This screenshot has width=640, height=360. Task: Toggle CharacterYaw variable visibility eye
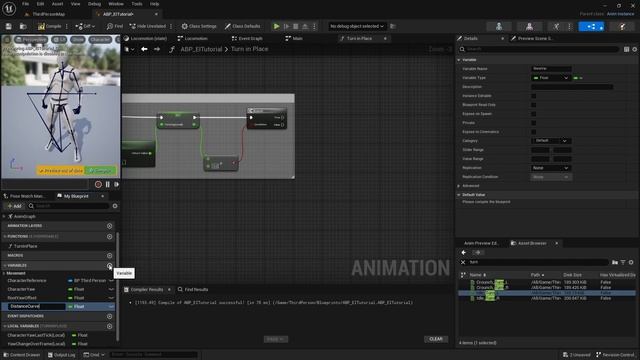click(111, 289)
